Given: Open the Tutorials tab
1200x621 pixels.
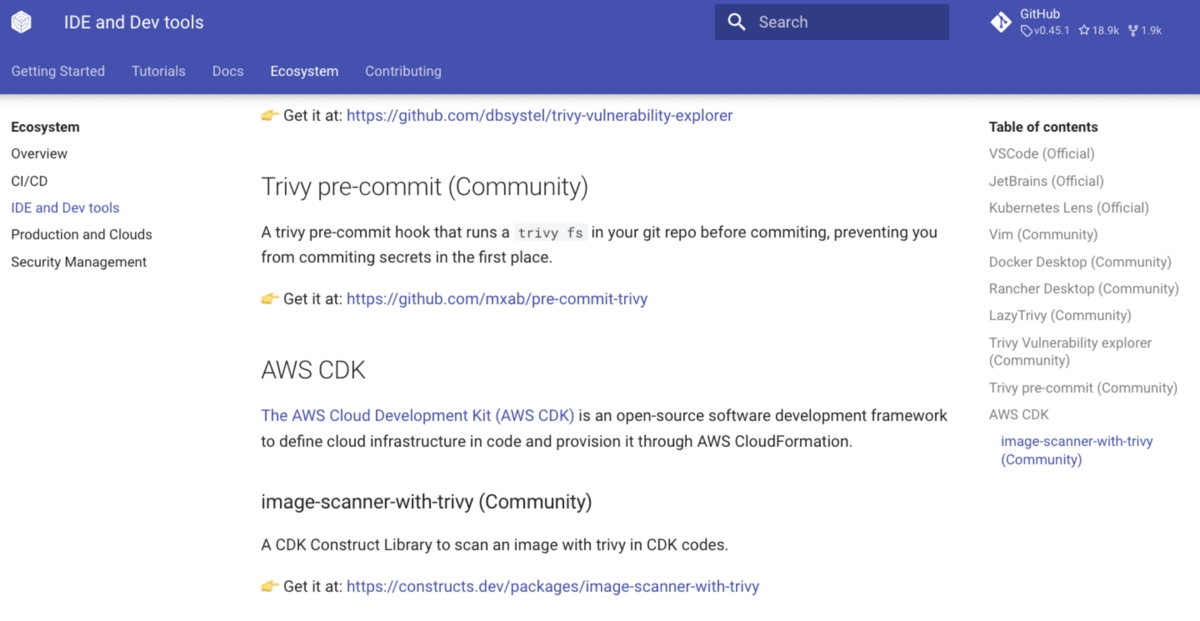Looking at the screenshot, I should point(159,71).
